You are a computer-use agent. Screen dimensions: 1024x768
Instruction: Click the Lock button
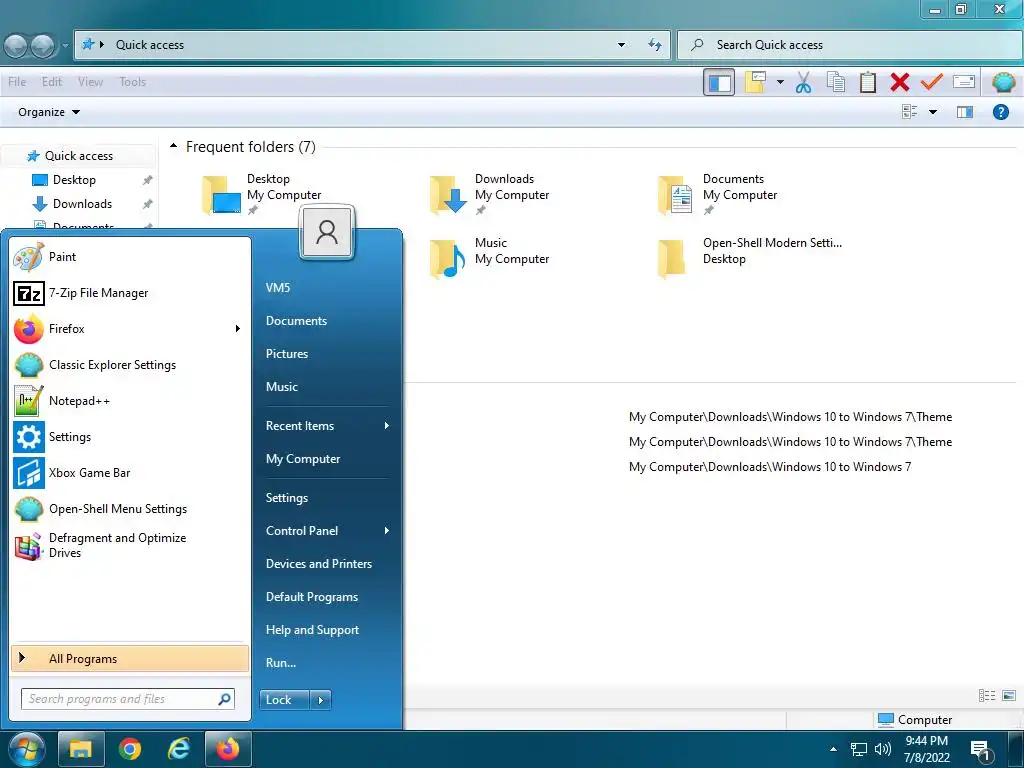tap(284, 700)
